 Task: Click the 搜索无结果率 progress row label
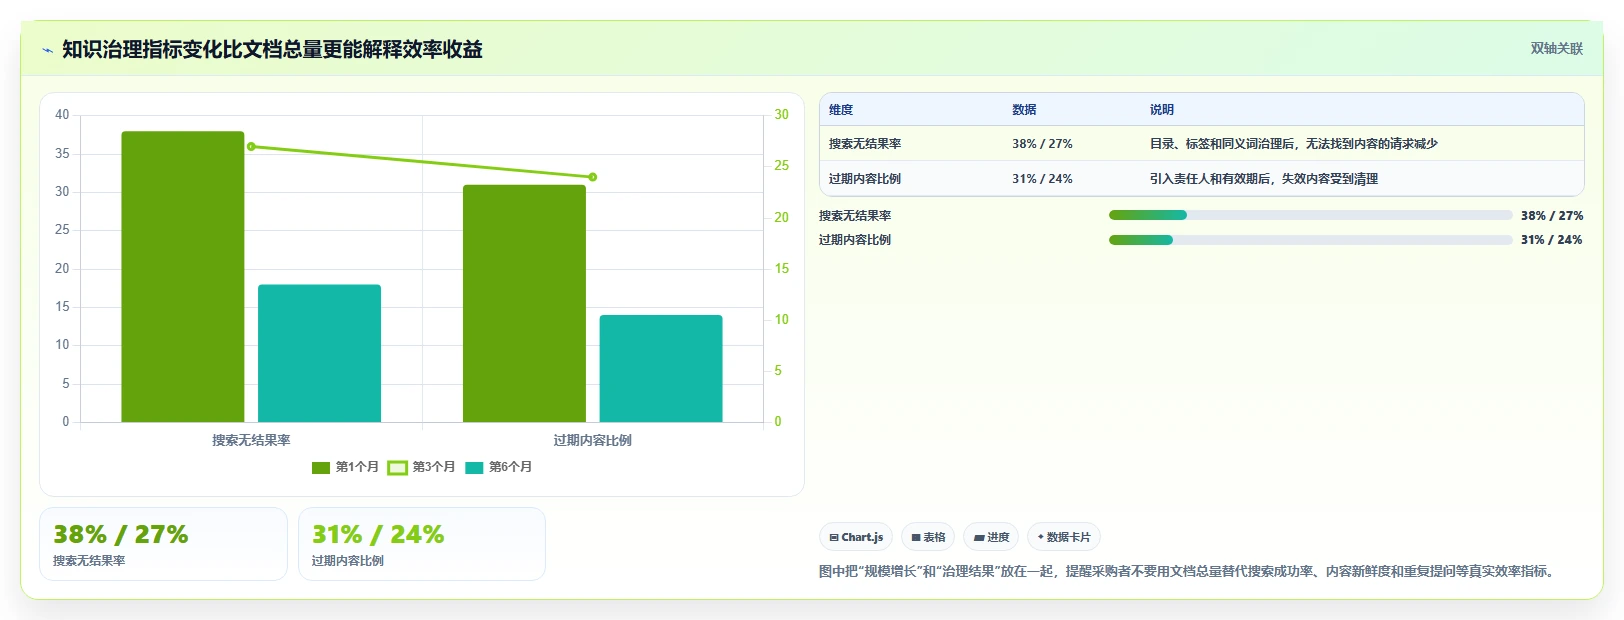(x=855, y=216)
